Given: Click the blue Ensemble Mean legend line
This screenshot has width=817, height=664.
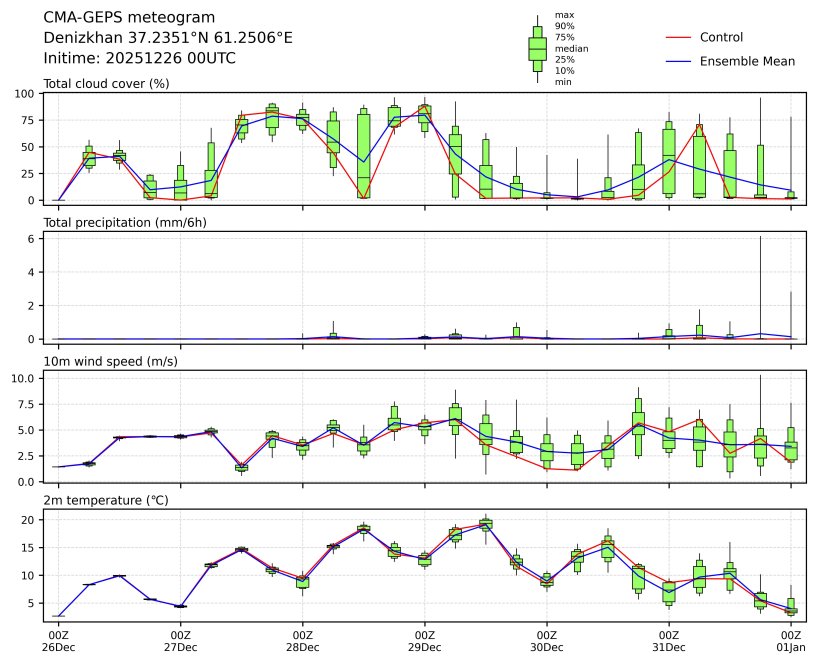Looking at the screenshot, I should coord(679,62).
